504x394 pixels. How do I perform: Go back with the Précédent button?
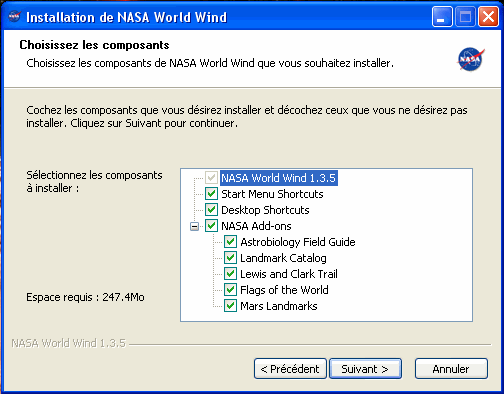(x=290, y=369)
